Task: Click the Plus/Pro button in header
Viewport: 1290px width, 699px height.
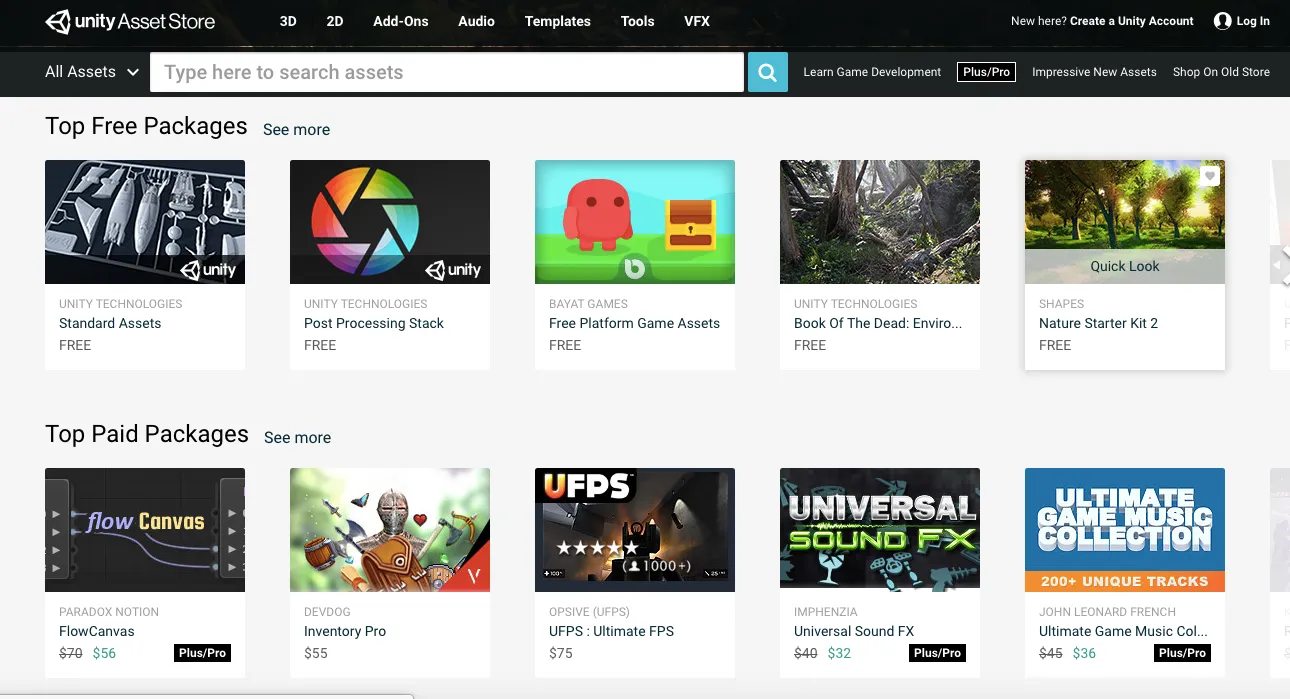Action: click(x=986, y=72)
